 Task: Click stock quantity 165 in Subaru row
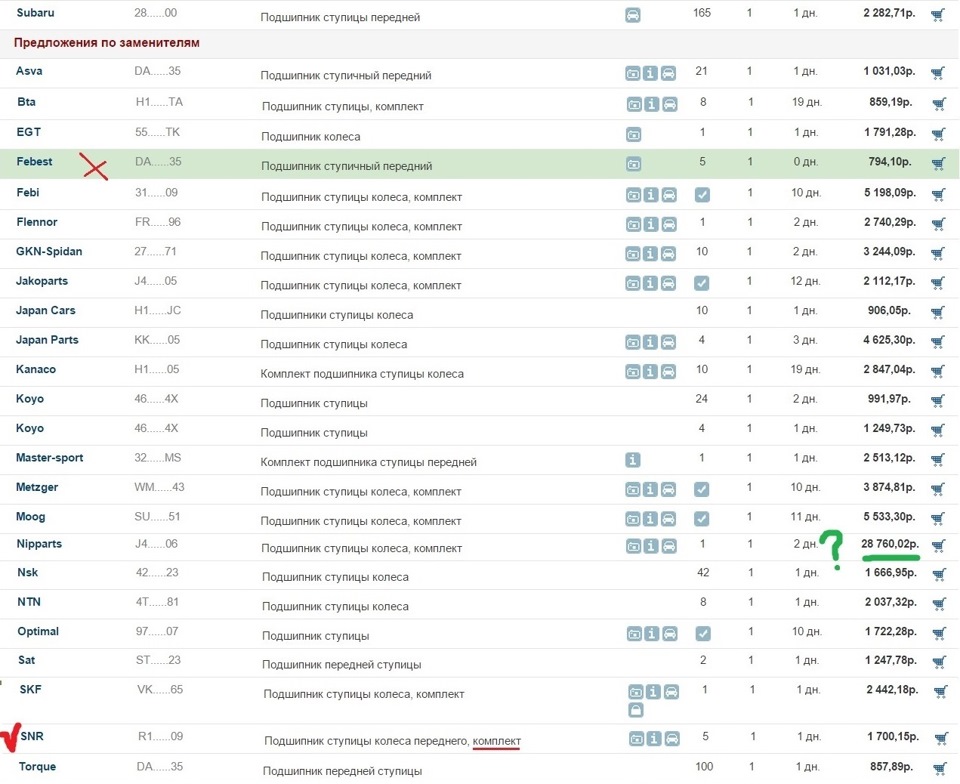(x=702, y=12)
